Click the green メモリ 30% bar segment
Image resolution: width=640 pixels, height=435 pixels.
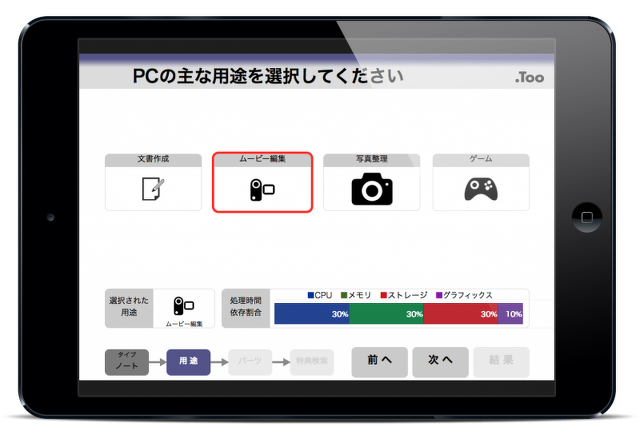coord(387,314)
